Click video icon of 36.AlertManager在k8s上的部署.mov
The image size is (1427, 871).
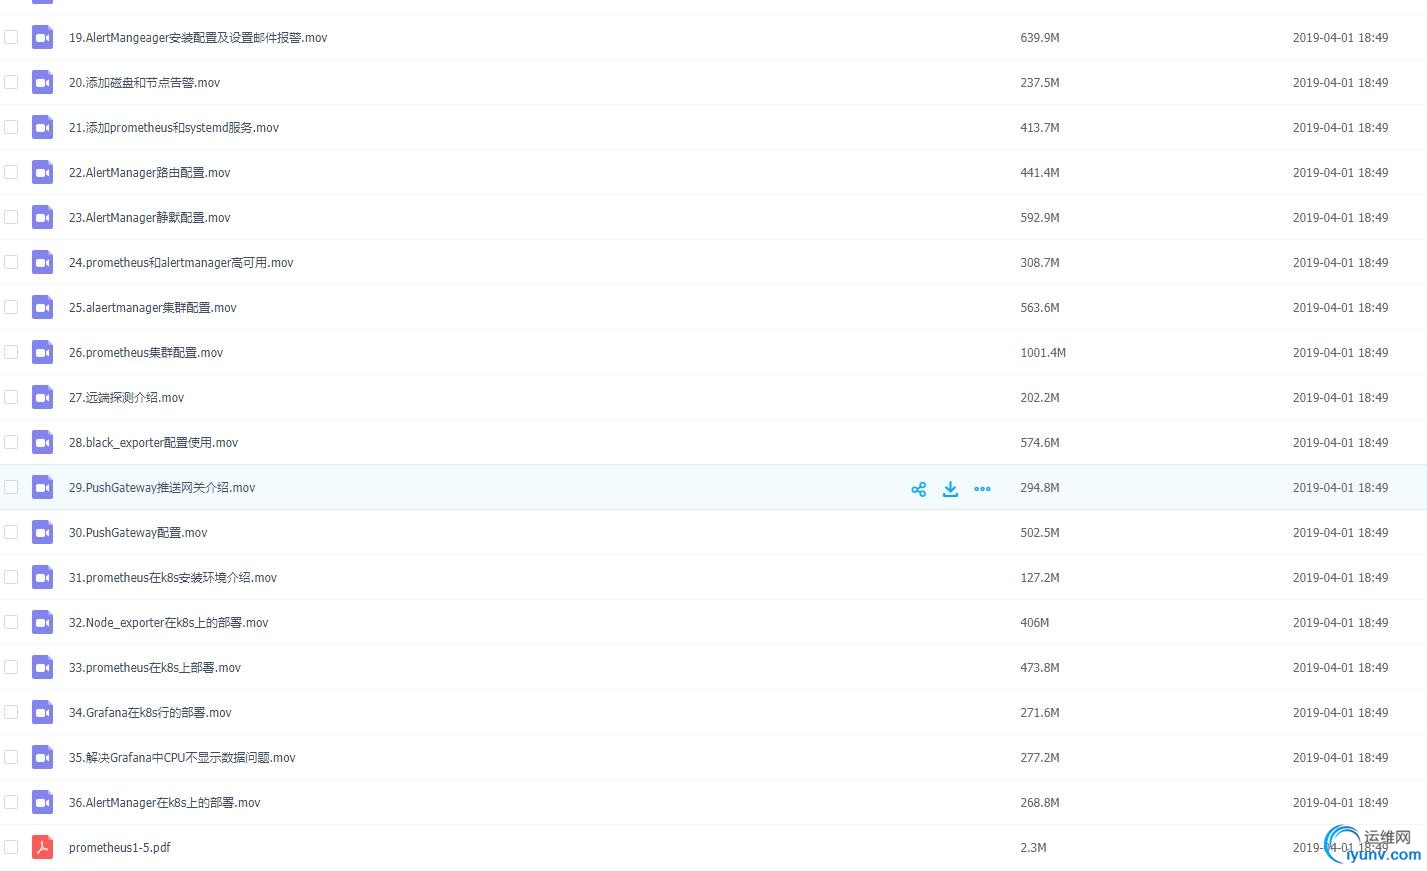42,803
